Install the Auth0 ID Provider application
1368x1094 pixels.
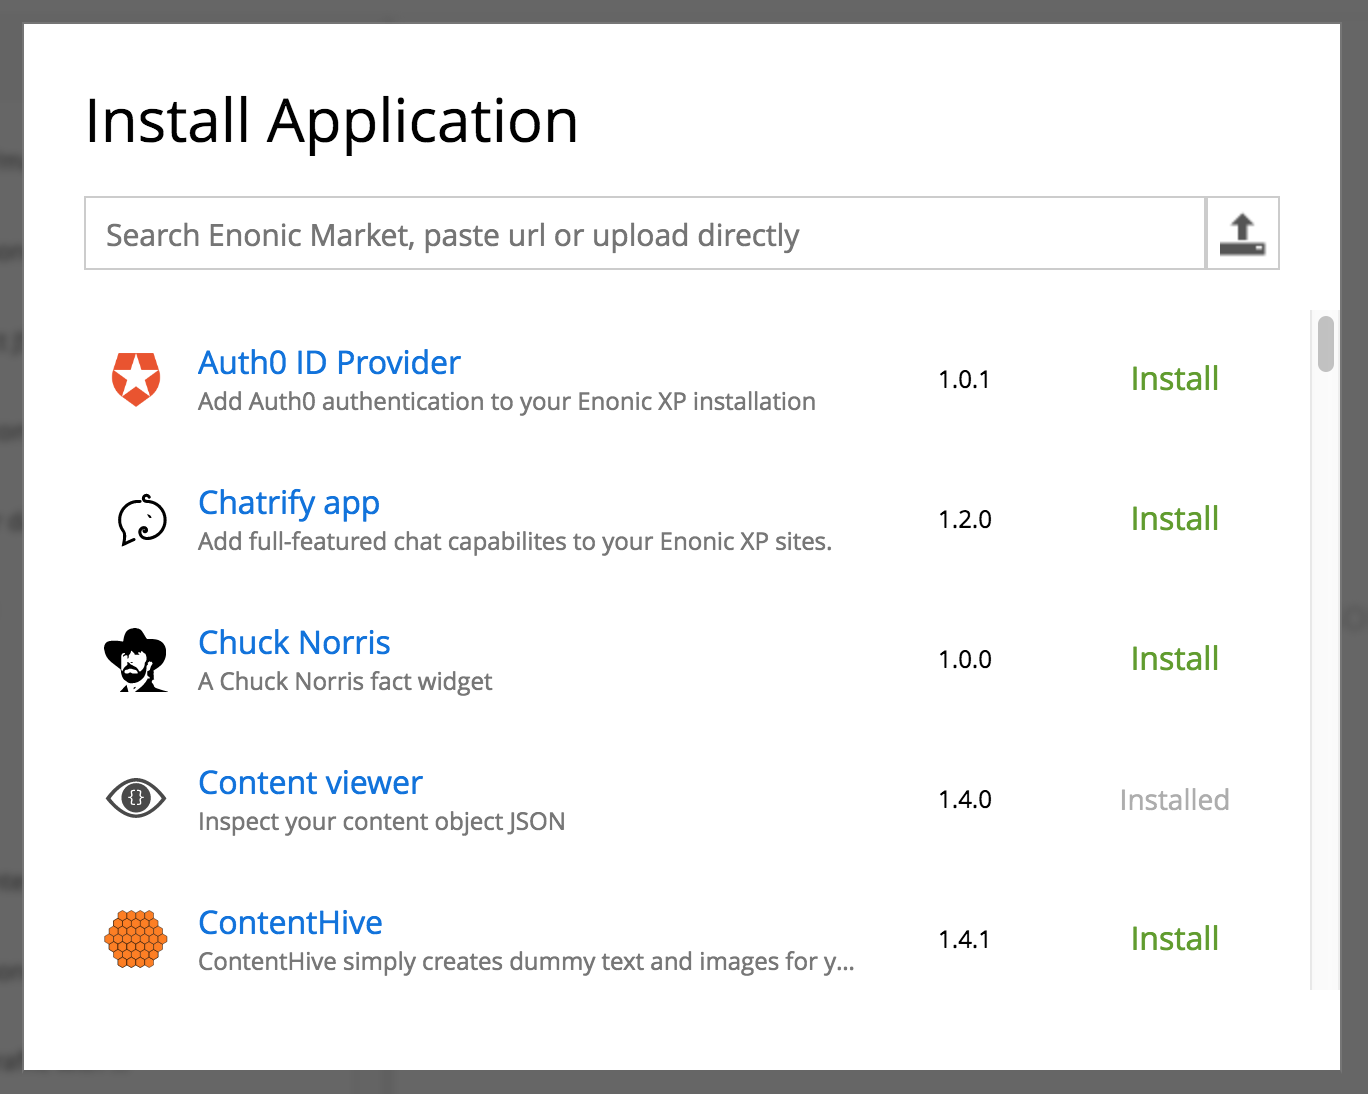[x=1174, y=379]
